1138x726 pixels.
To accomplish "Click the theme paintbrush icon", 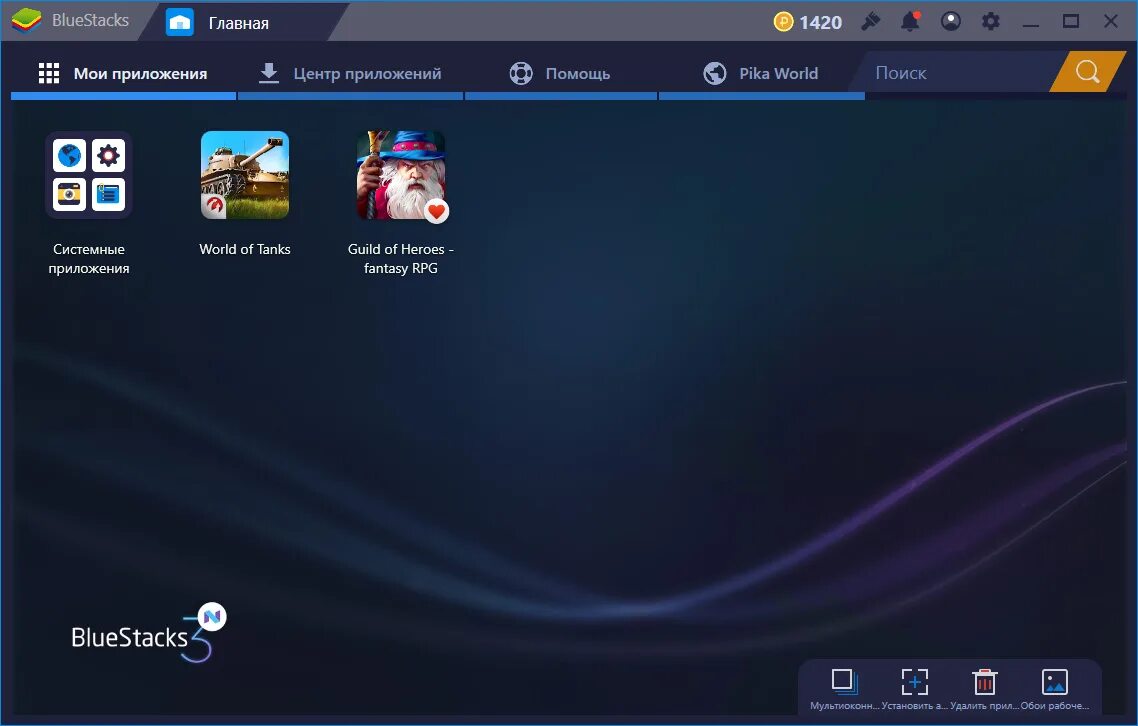I will click(871, 20).
